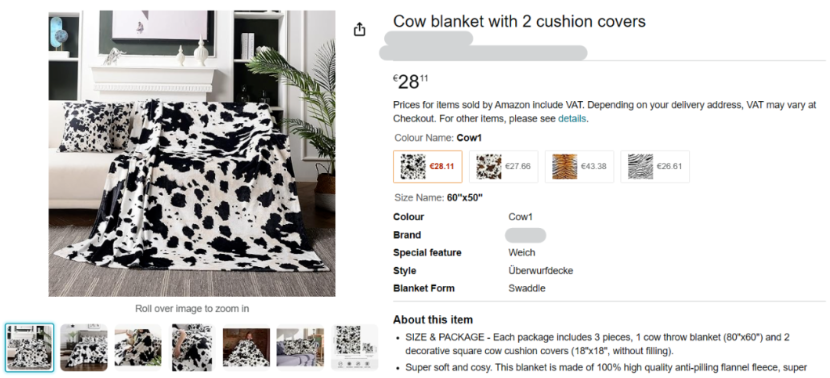830x378 pixels.
Task: Select the first thumbnail of sofa blanket
Action: (30, 347)
